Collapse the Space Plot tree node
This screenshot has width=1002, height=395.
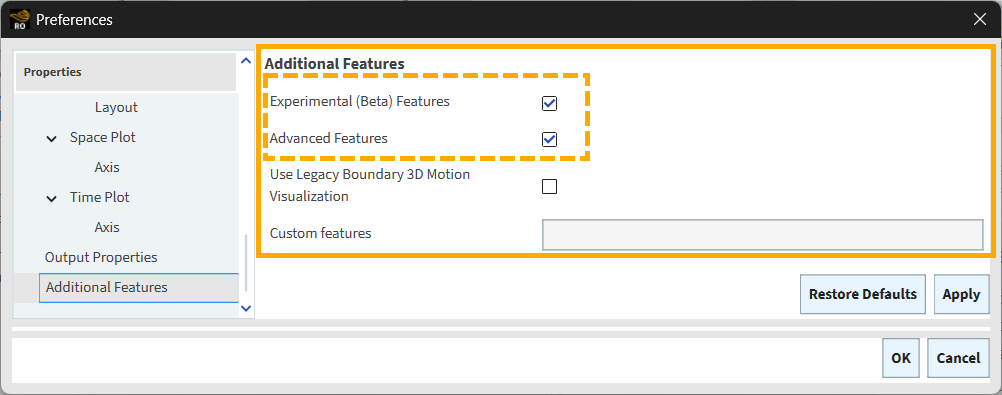click(52, 139)
